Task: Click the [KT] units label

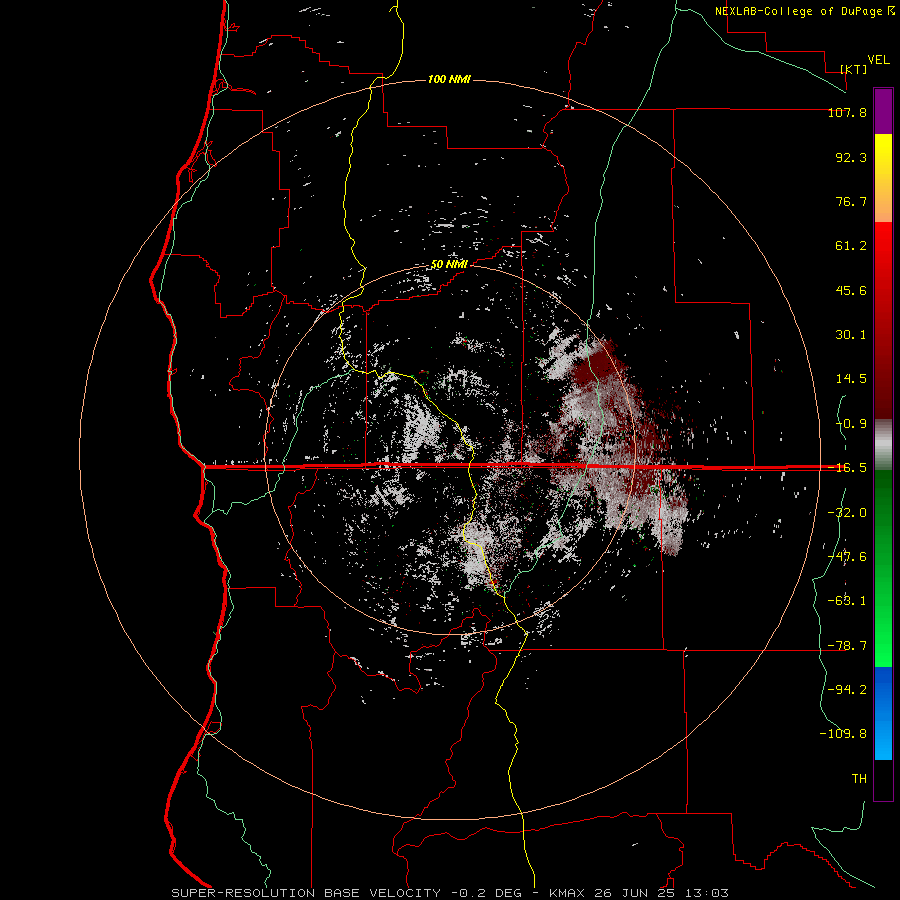Action: (x=854, y=69)
